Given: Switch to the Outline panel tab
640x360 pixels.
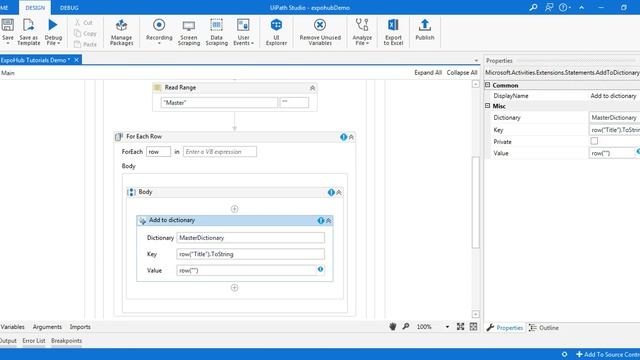Looking at the screenshot, I should tap(544, 328).
